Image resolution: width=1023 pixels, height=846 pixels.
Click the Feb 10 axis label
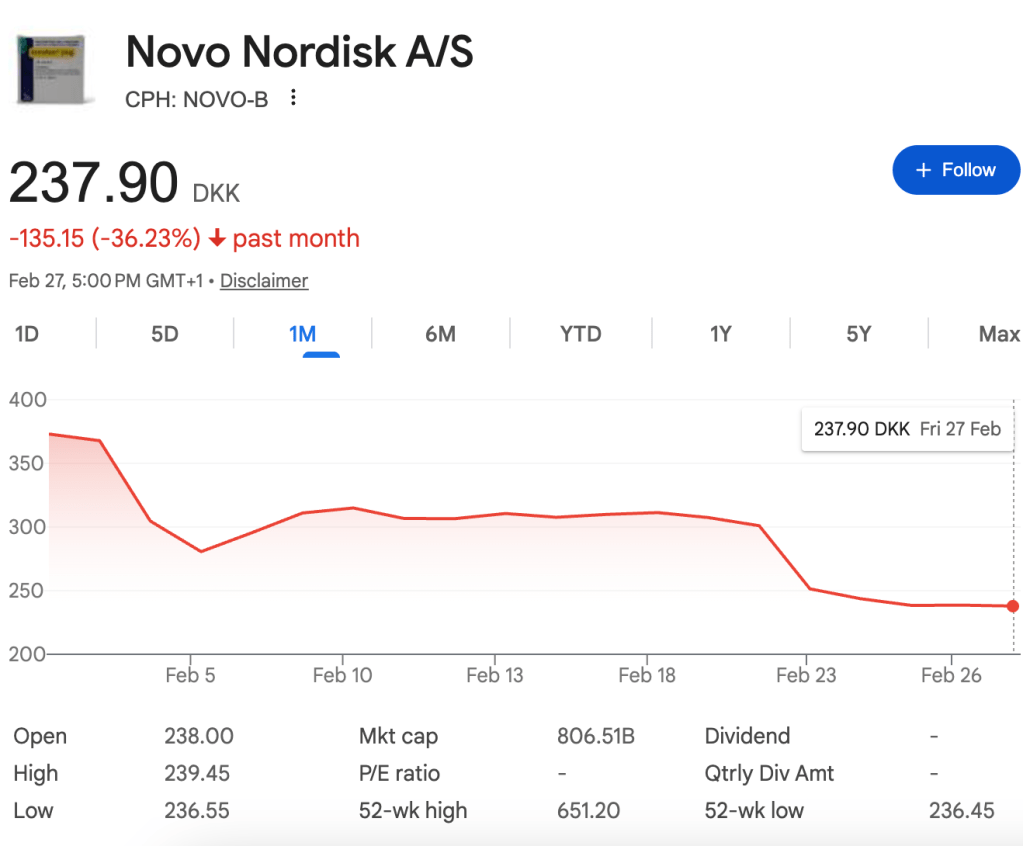click(x=342, y=675)
